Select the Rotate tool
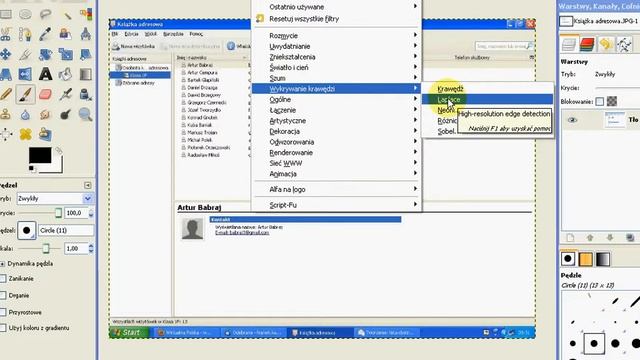Viewport: 640px width, 360px height. click(45, 54)
